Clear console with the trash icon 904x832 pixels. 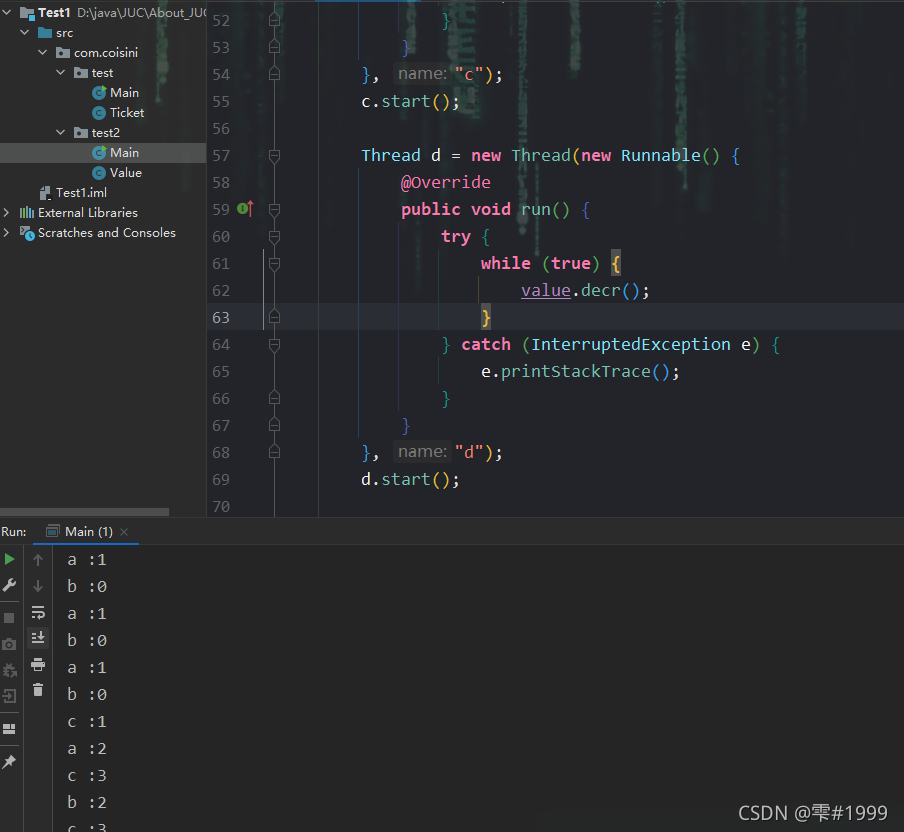(x=38, y=690)
